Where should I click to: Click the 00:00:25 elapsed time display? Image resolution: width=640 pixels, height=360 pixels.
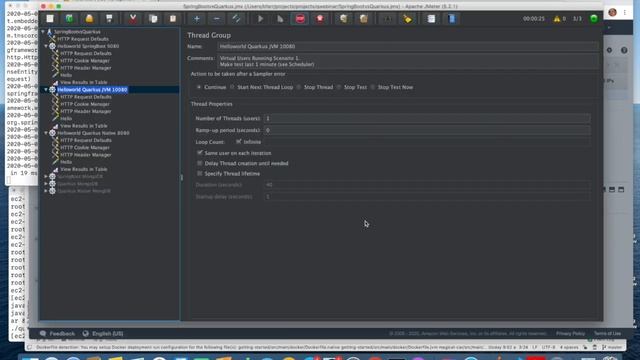pos(533,19)
